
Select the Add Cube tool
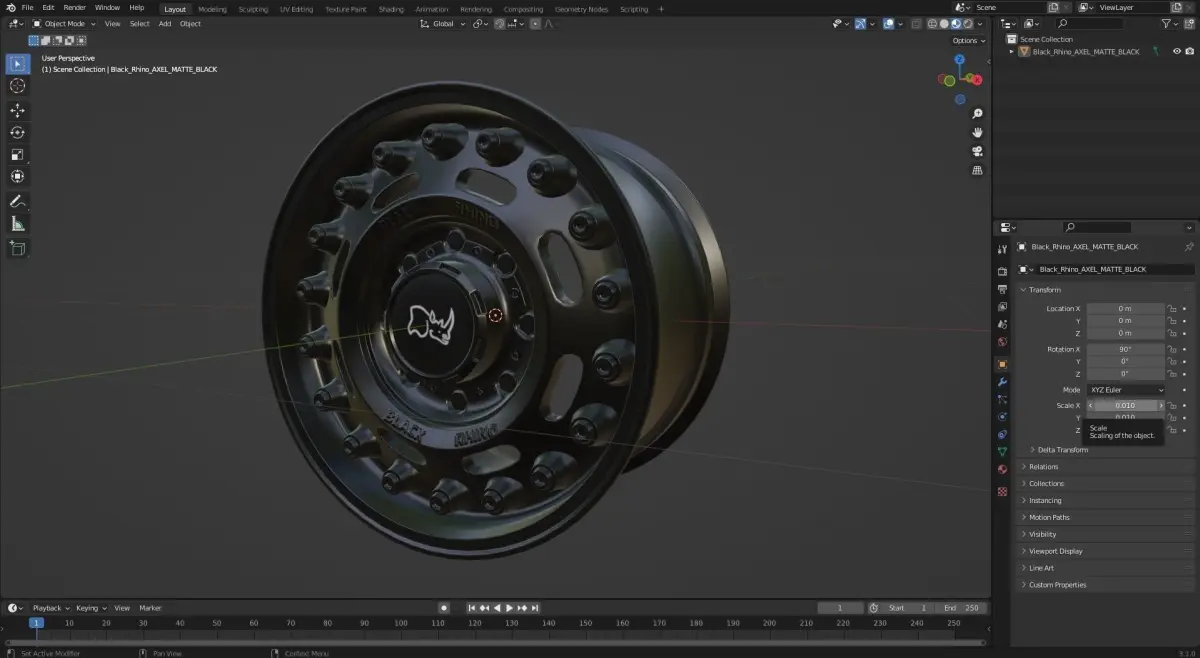coord(17,248)
